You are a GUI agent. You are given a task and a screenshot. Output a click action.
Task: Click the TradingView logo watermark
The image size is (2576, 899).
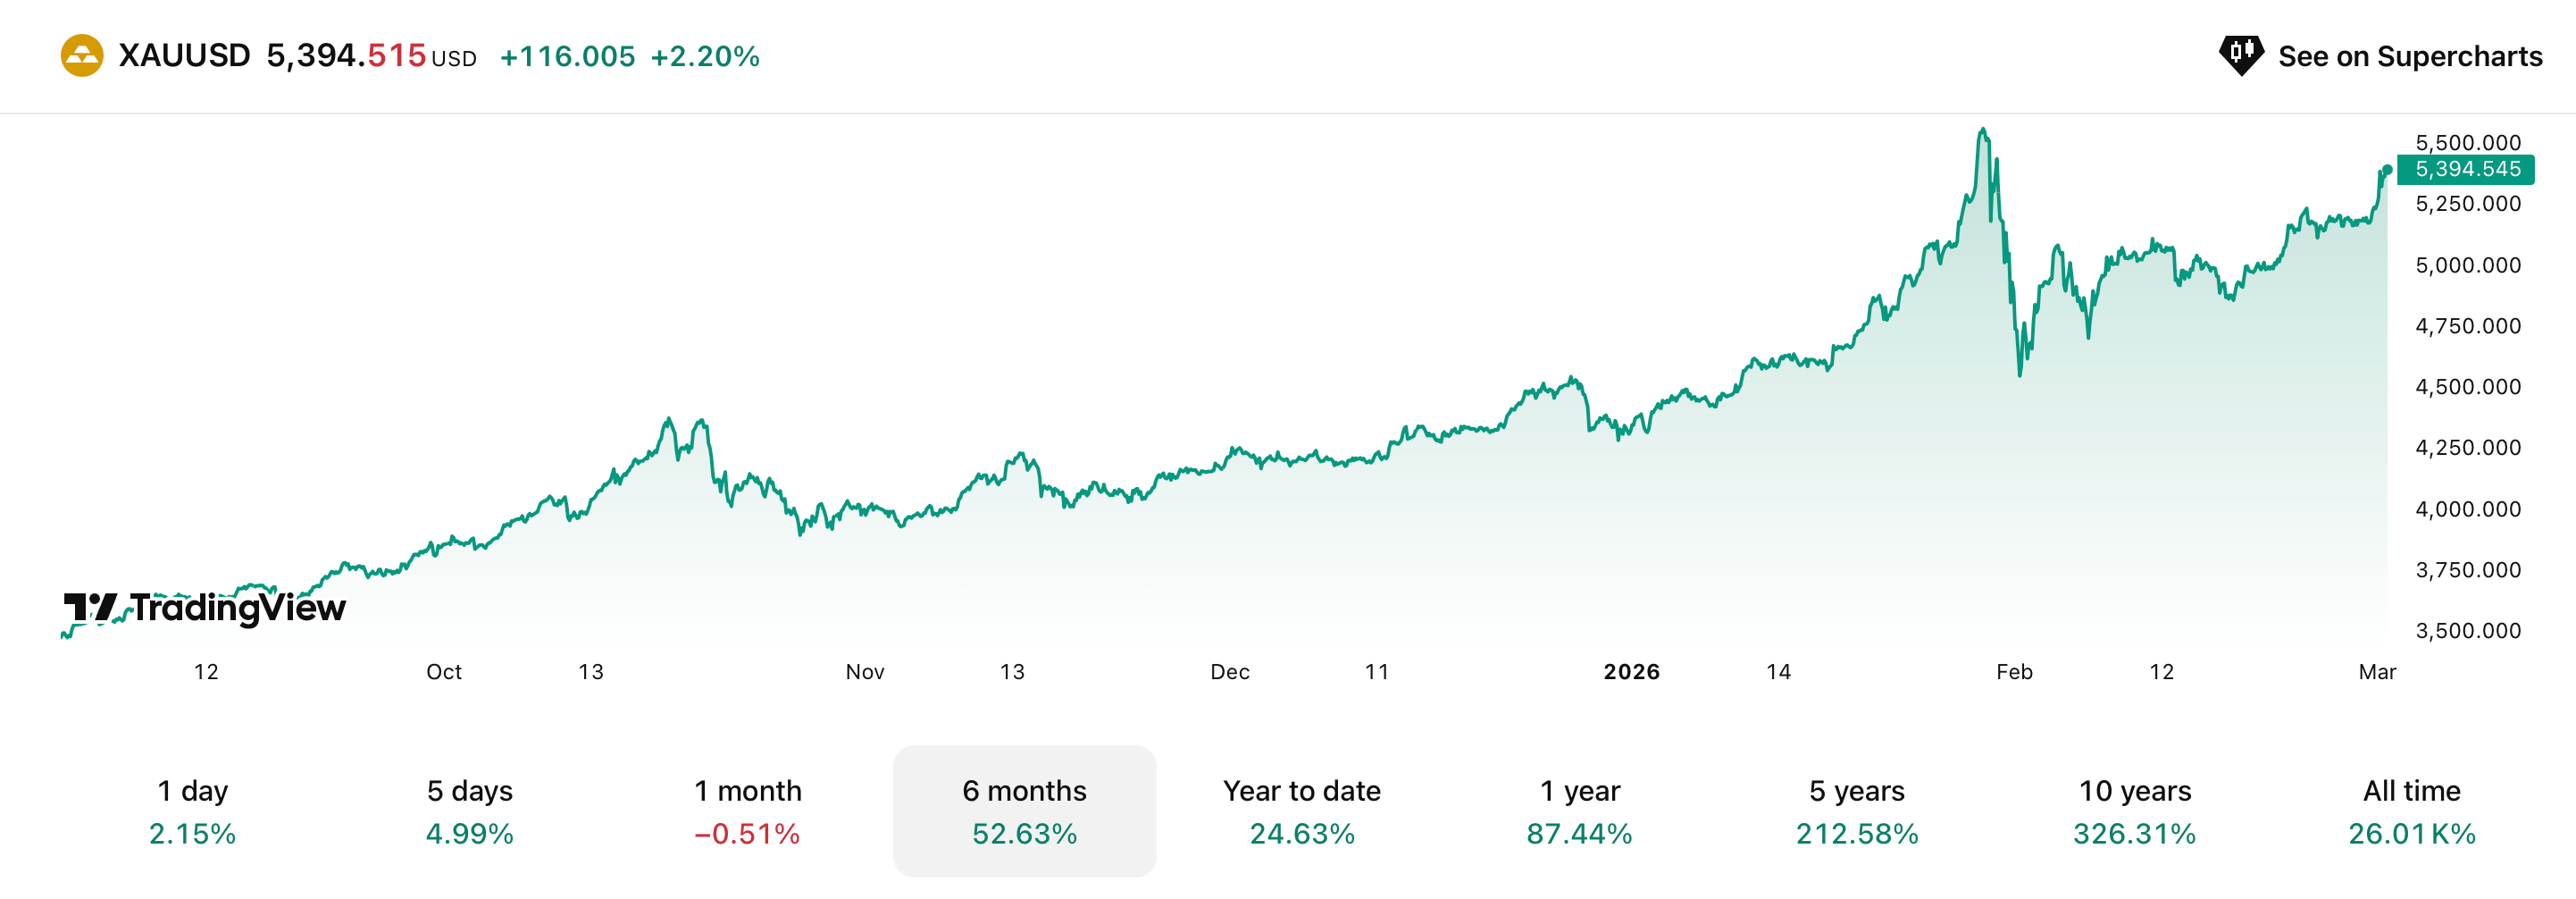coord(205,607)
